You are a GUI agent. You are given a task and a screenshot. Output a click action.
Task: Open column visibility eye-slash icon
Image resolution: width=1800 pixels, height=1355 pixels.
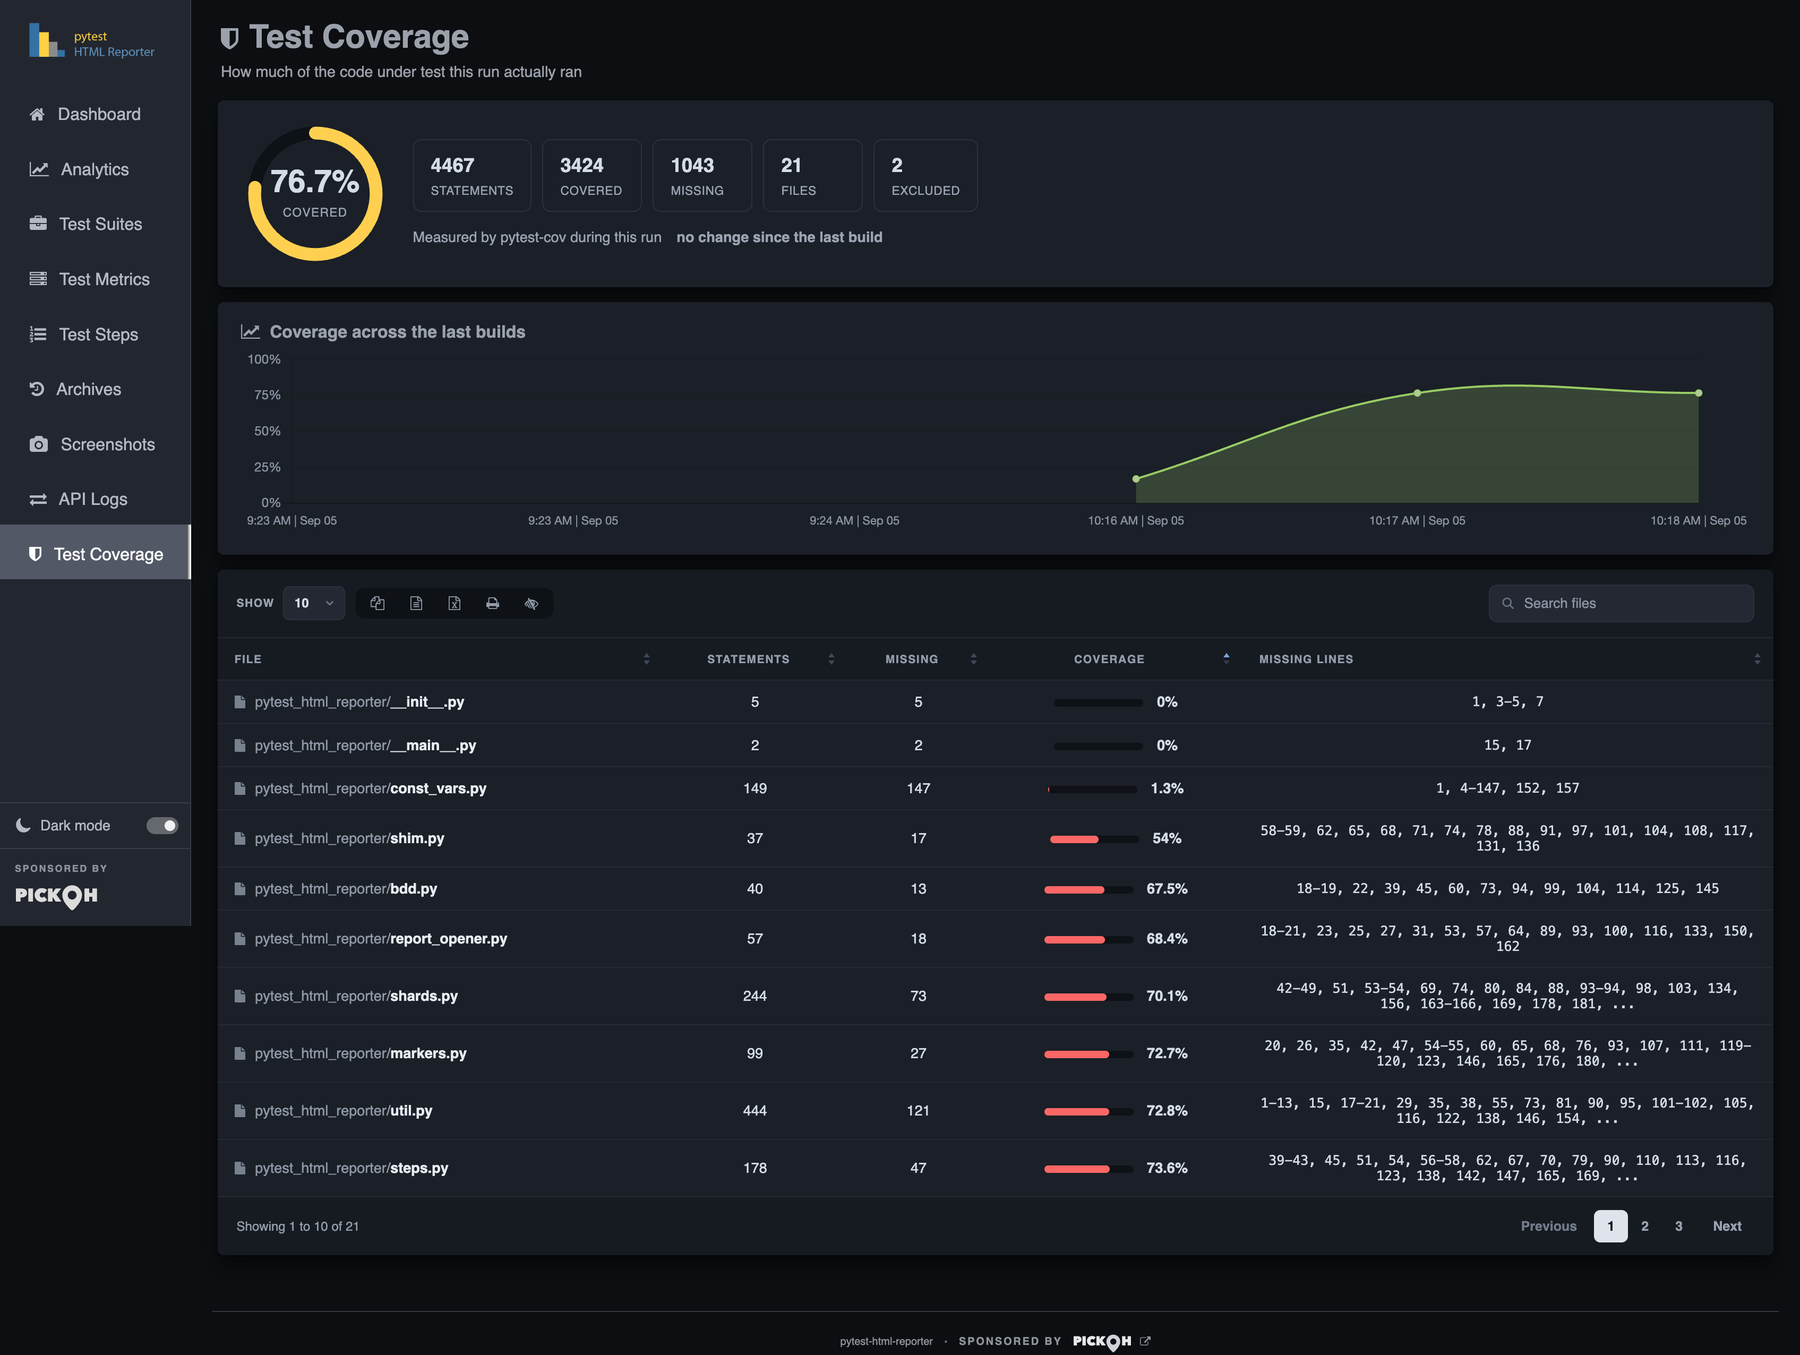[x=531, y=603]
